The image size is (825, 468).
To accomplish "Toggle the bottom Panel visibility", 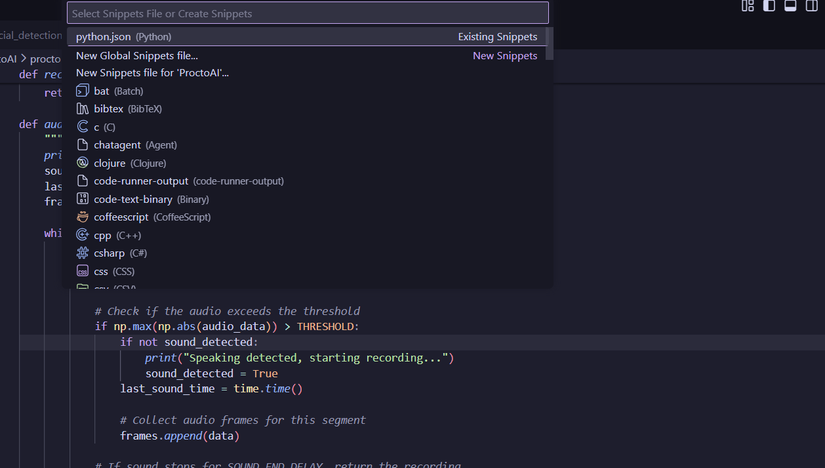I will point(790,6).
